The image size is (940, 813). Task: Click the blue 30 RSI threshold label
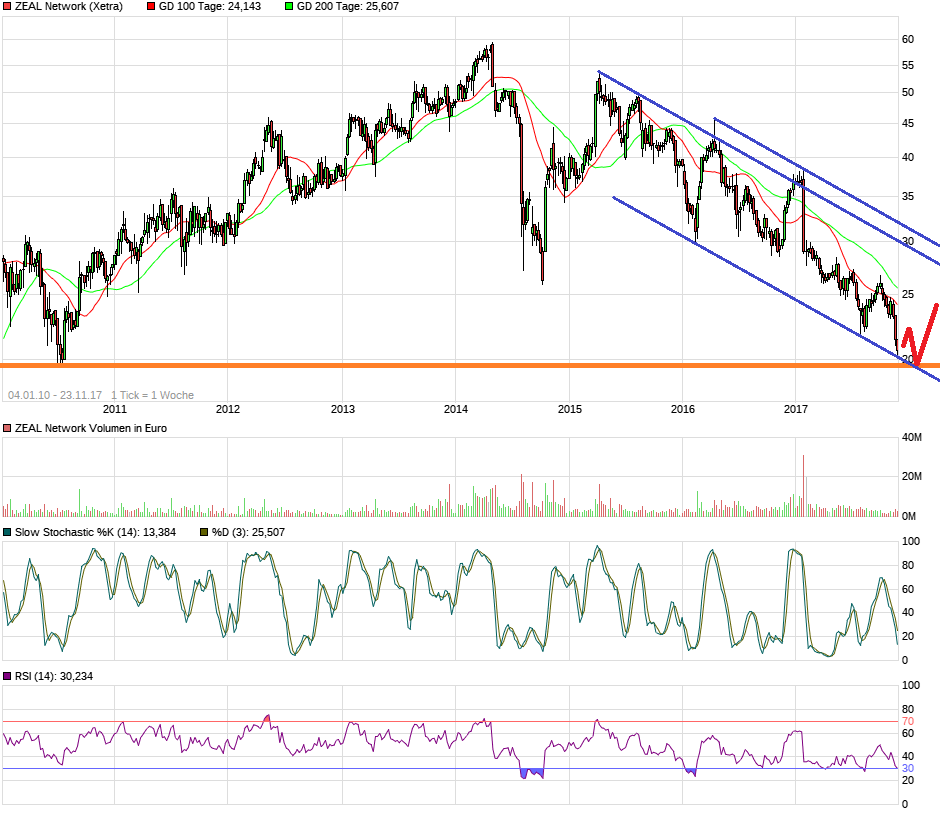tap(908, 769)
